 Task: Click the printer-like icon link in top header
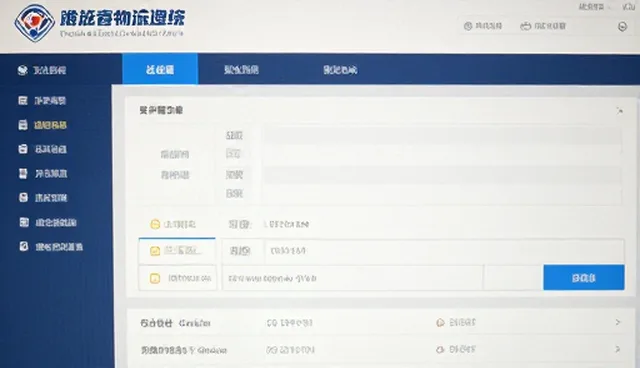point(543,26)
